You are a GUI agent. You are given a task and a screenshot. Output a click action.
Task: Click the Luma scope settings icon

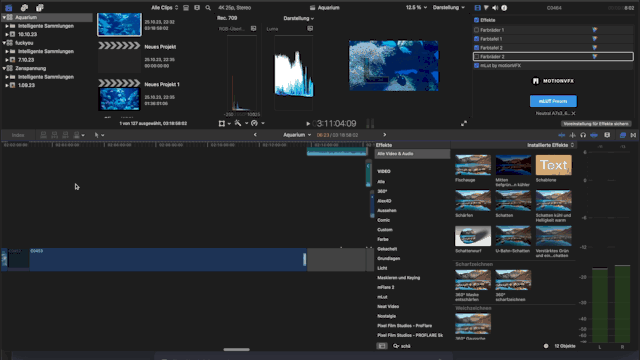pyautogui.click(x=310, y=29)
